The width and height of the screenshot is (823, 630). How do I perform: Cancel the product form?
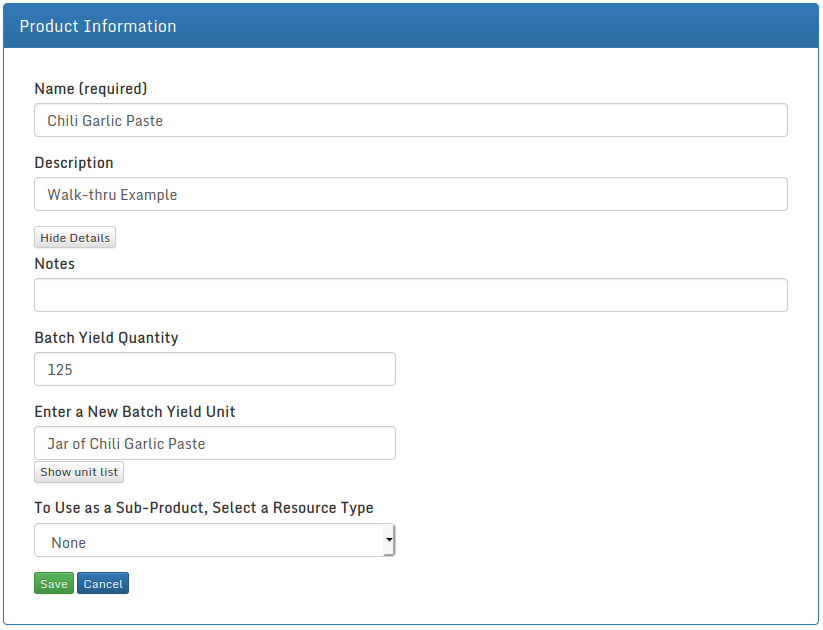[x=103, y=584]
